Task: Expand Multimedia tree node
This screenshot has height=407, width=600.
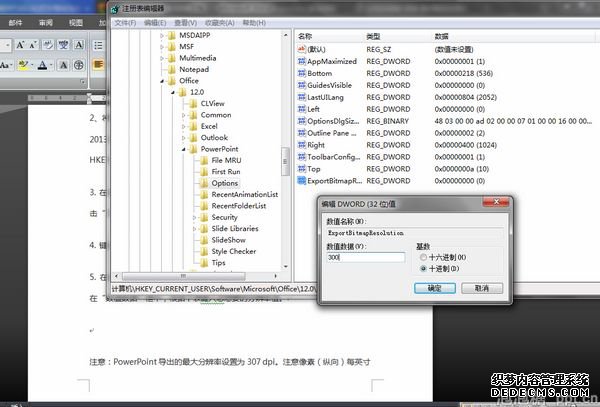Action: (x=162, y=58)
